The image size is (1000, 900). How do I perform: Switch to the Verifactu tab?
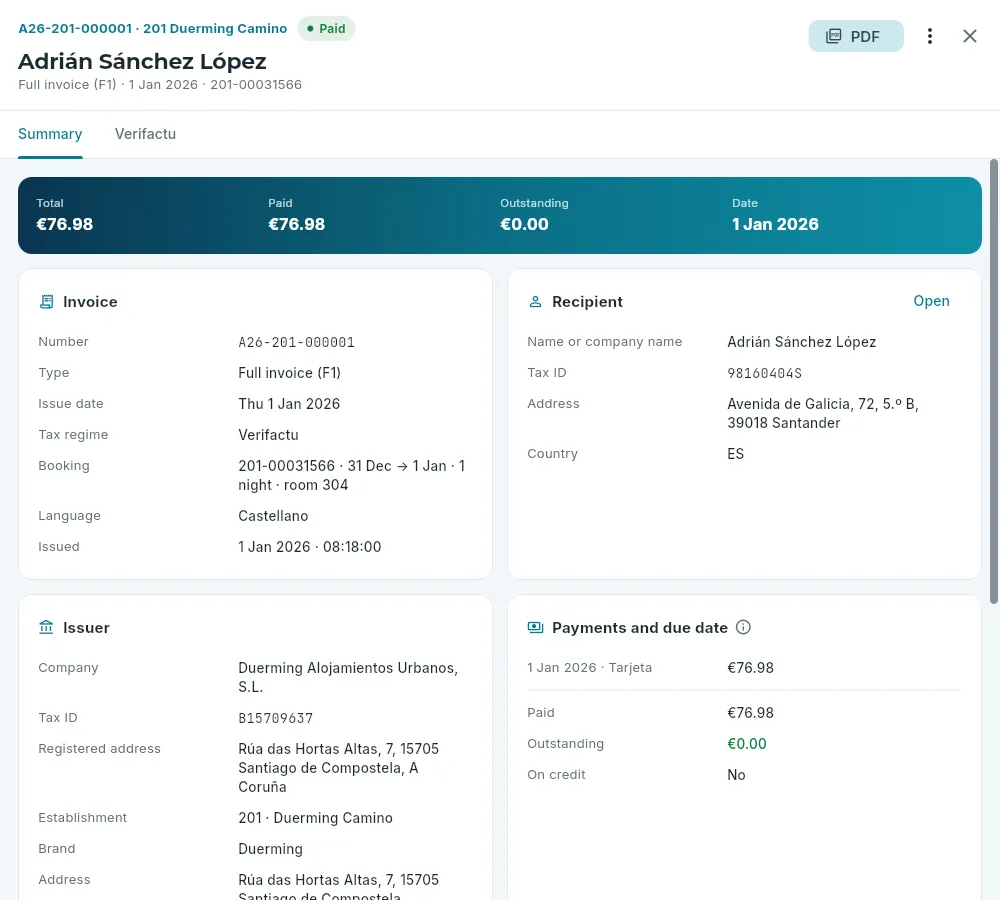[145, 134]
